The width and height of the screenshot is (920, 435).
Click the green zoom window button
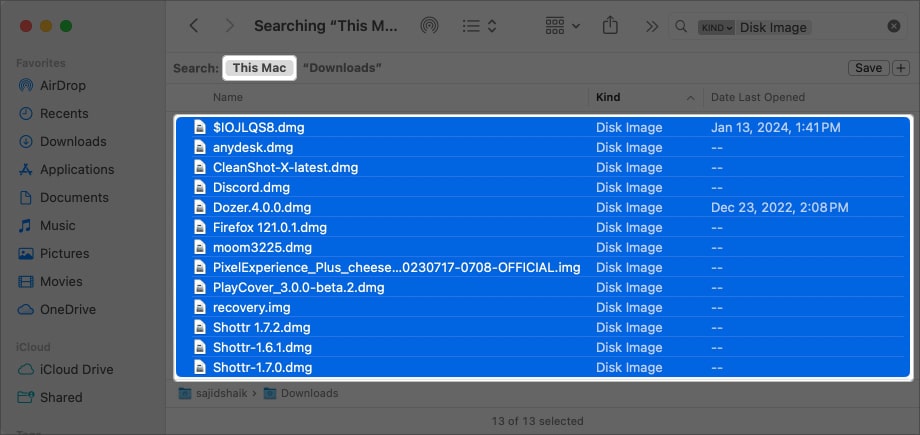click(x=66, y=26)
